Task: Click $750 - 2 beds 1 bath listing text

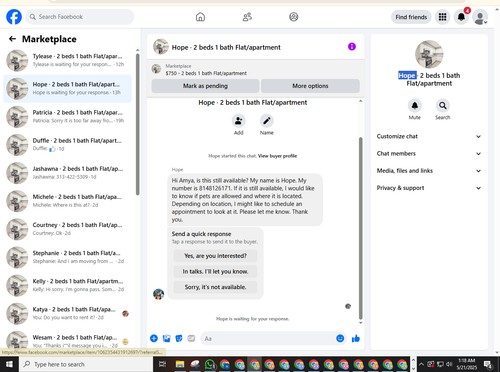Action: point(206,73)
